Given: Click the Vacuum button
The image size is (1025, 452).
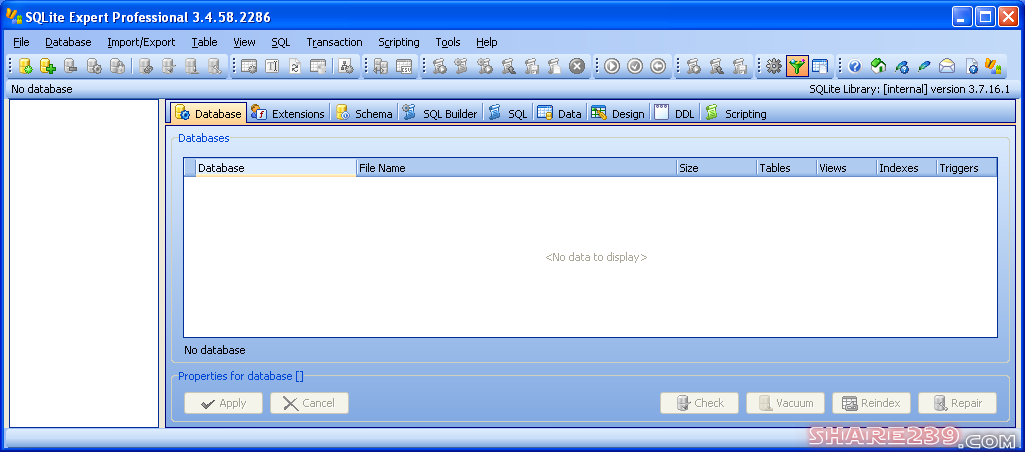Looking at the screenshot, I should point(786,403).
